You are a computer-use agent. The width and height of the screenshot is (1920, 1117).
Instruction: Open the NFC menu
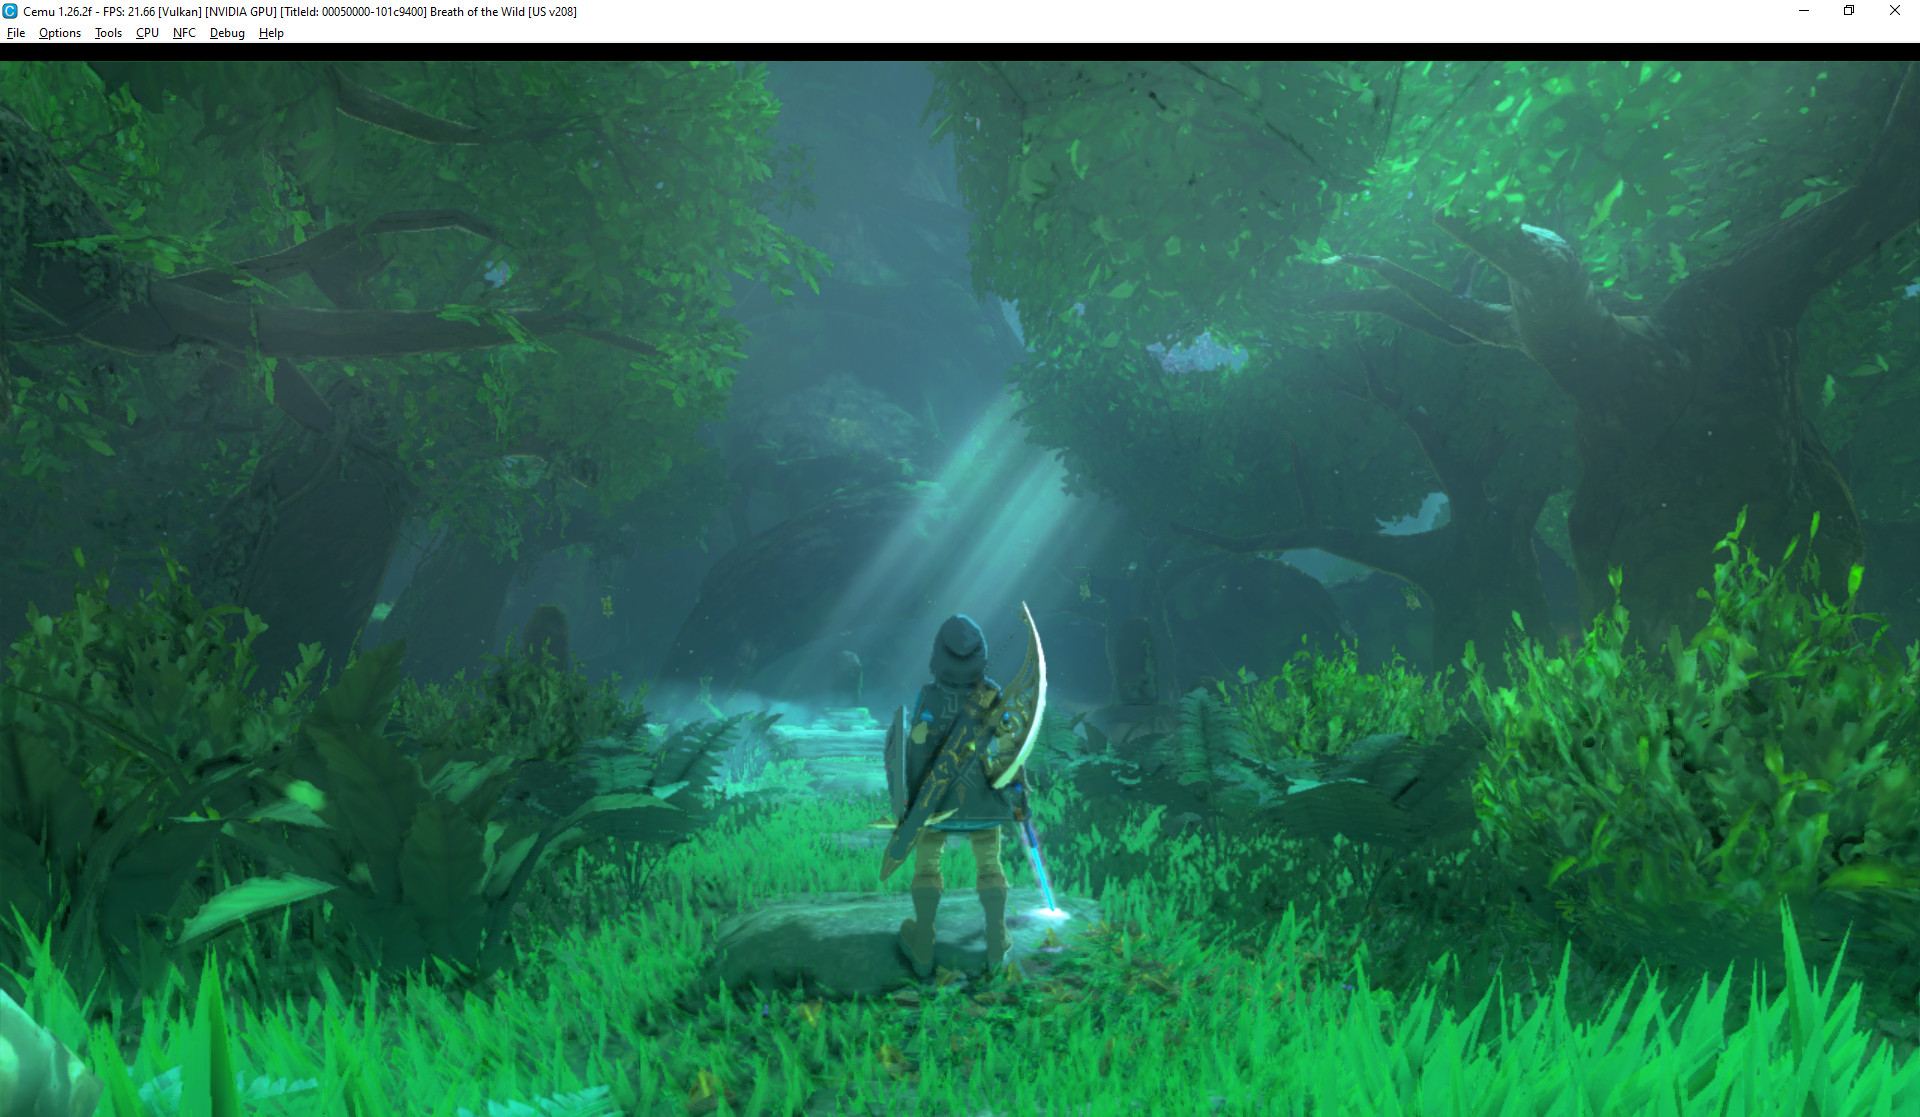click(184, 33)
